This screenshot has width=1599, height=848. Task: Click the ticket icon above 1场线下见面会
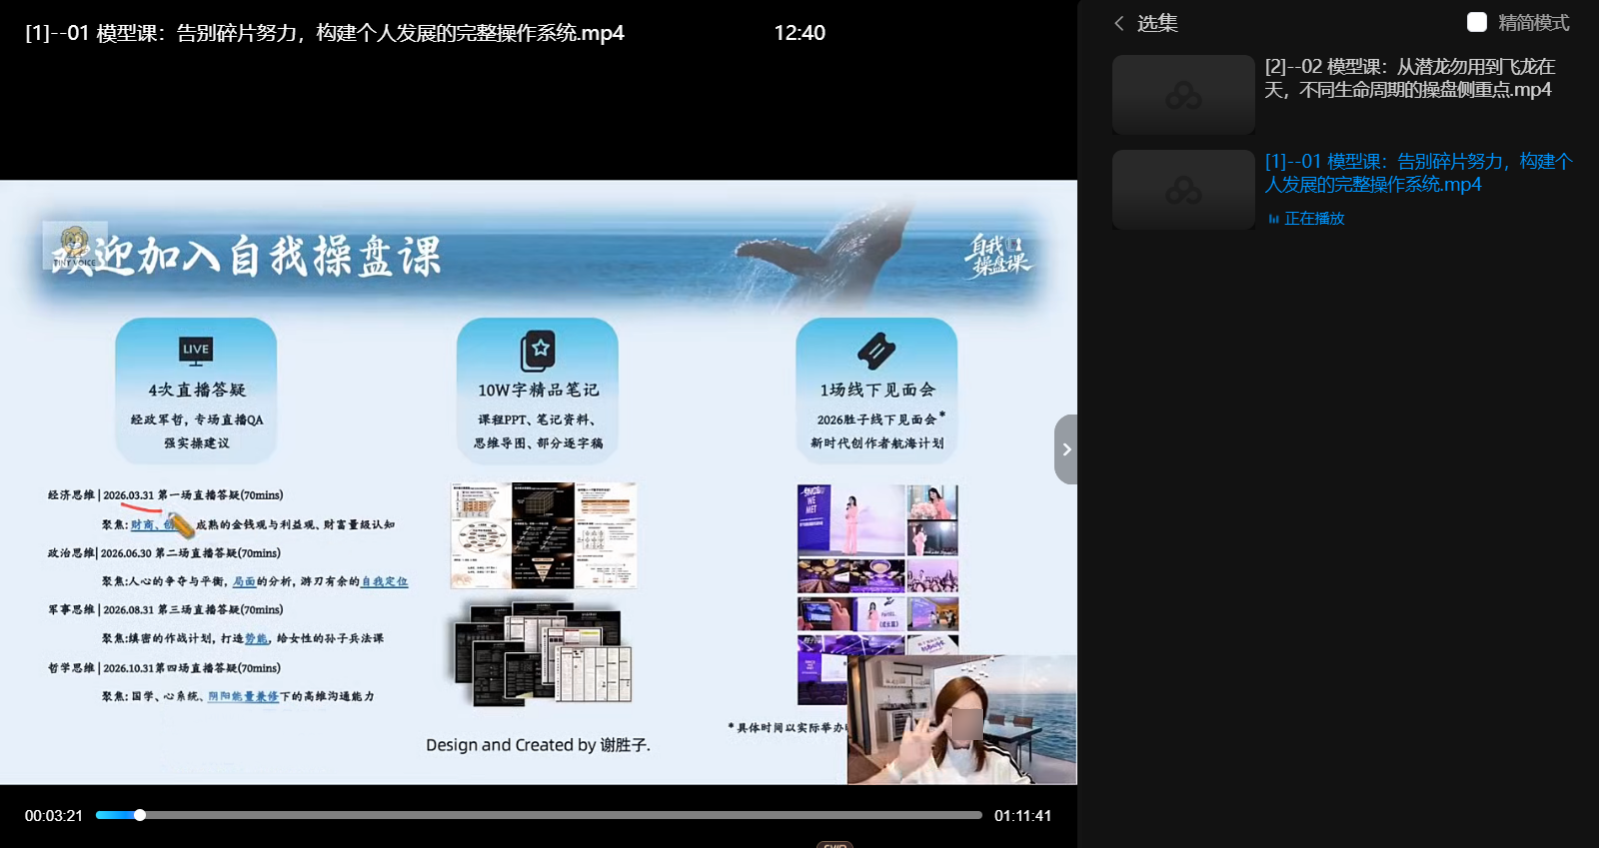click(x=876, y=350)
